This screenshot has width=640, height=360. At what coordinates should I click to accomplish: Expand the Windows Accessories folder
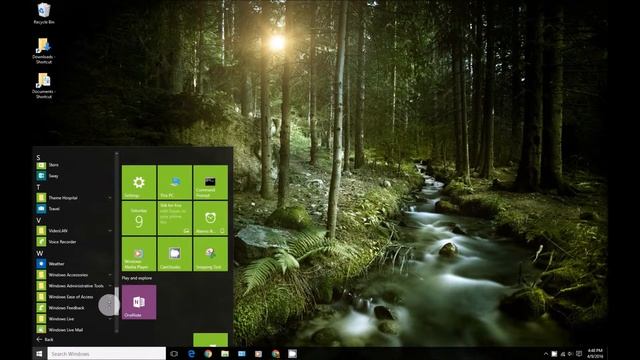click(73, 275)
